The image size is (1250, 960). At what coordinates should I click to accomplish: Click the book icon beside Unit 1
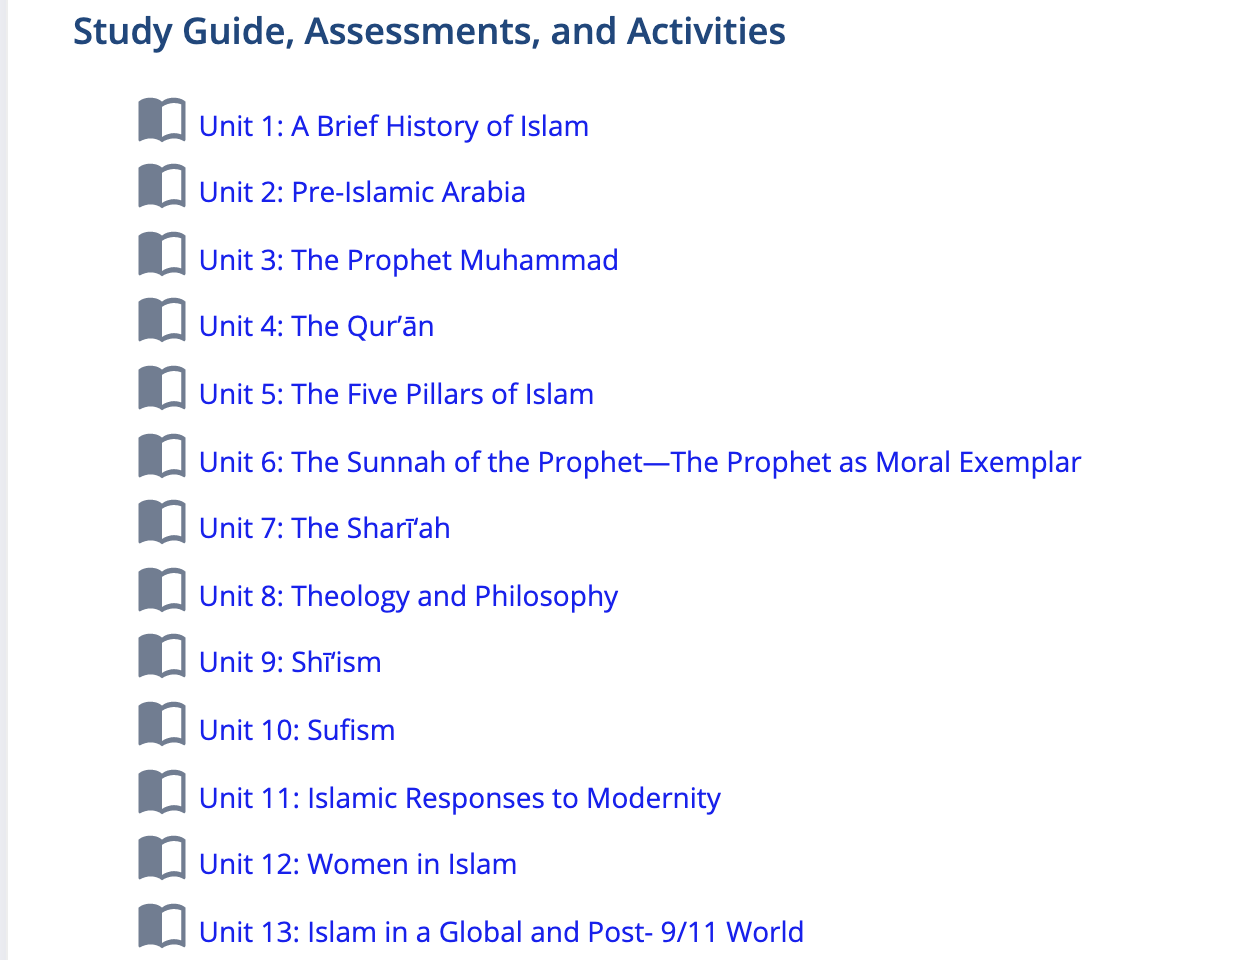pyautogui.click(x=161, y=120)
